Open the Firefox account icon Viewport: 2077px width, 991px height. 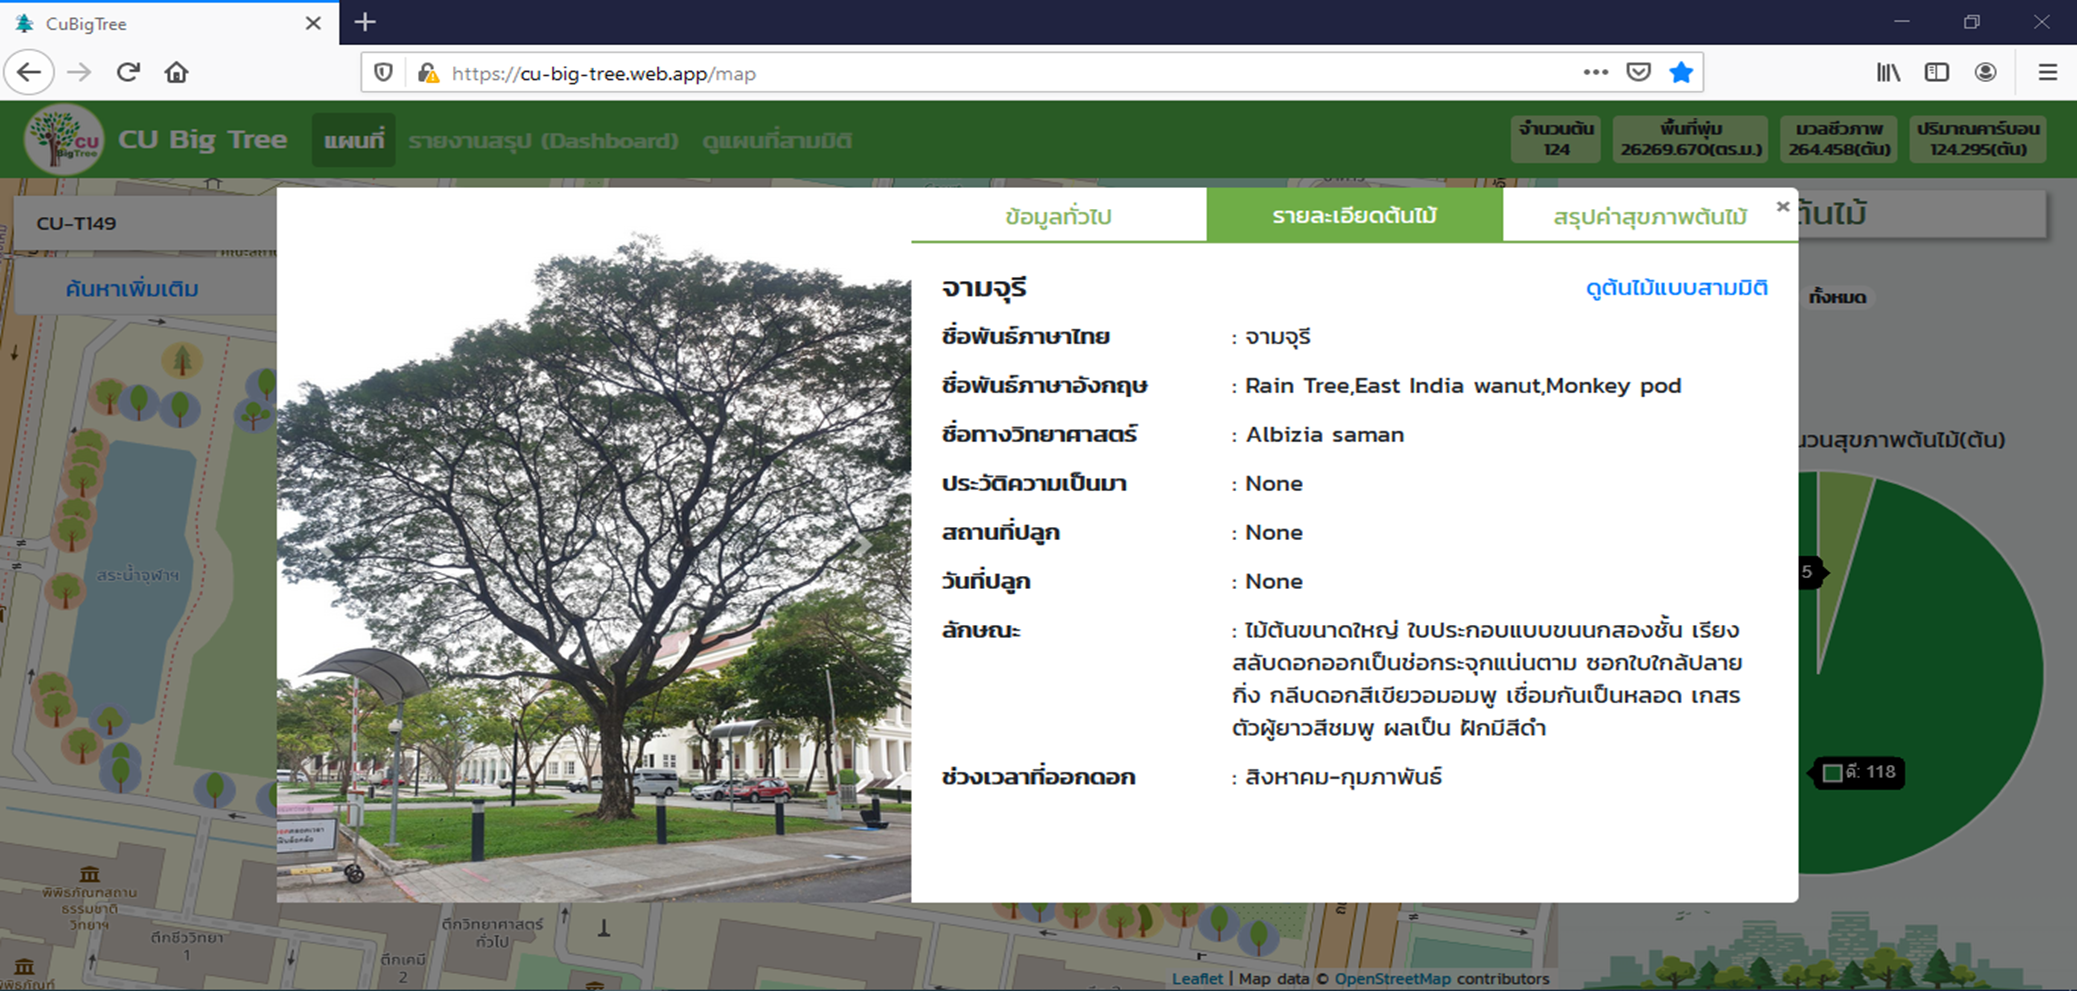click(1985, 73)
